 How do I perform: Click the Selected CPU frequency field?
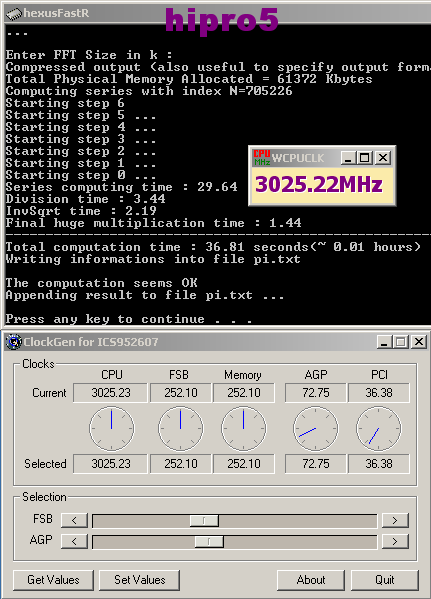(x=110, y=464)
